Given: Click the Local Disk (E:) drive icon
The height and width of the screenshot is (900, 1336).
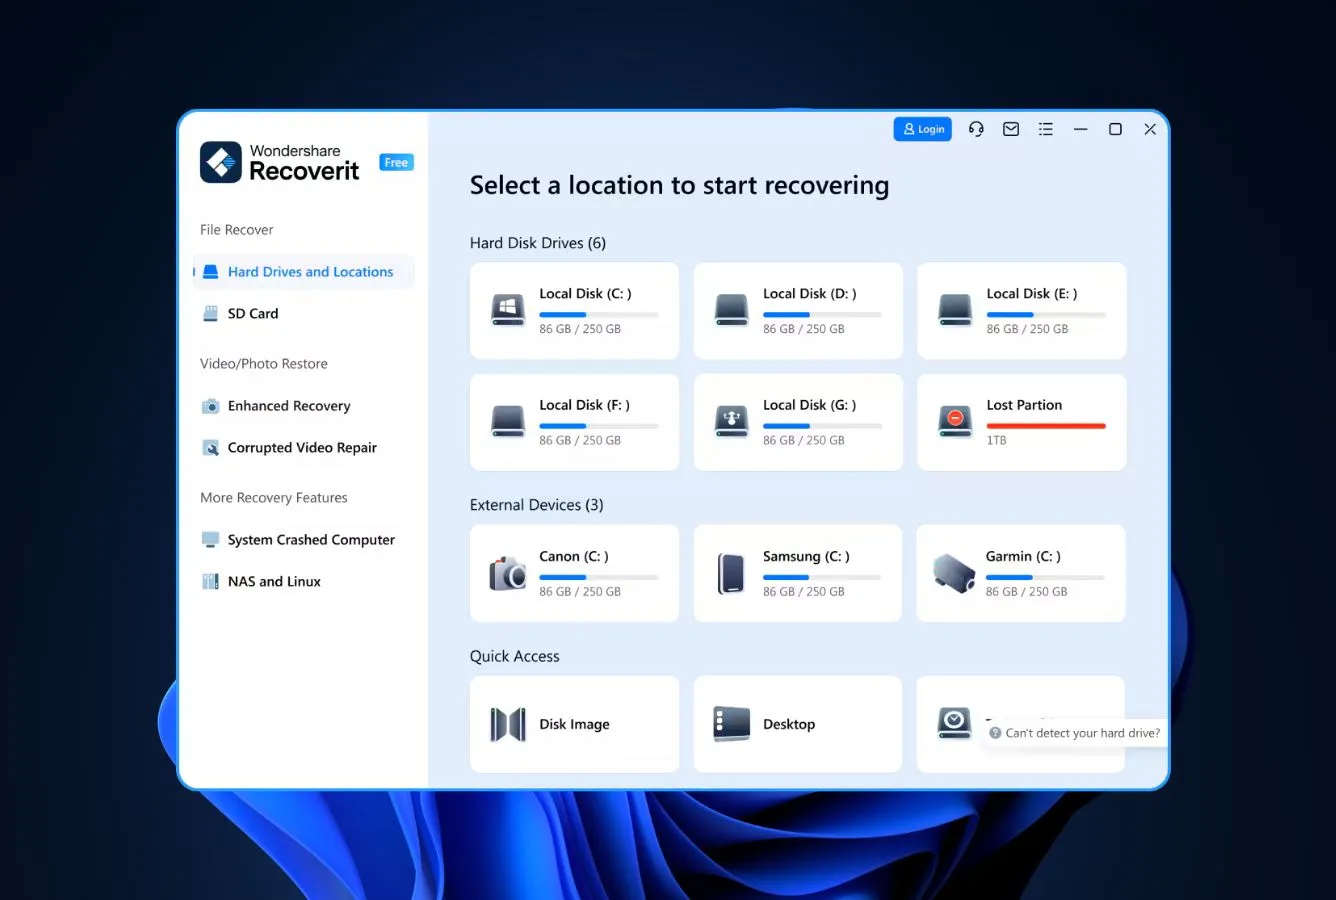Looking at the screenshot, I should point(955,310).
